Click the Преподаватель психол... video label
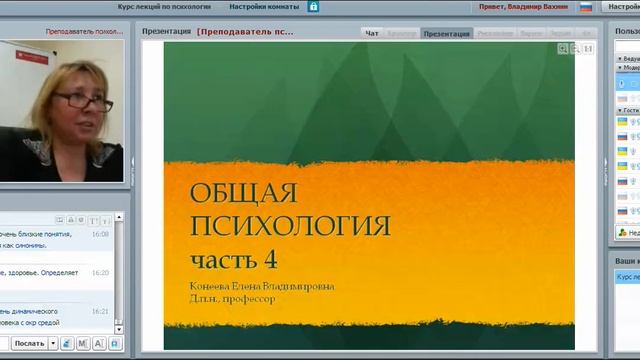The height and width of the screenshot is (360, 640). click(84, 31)
